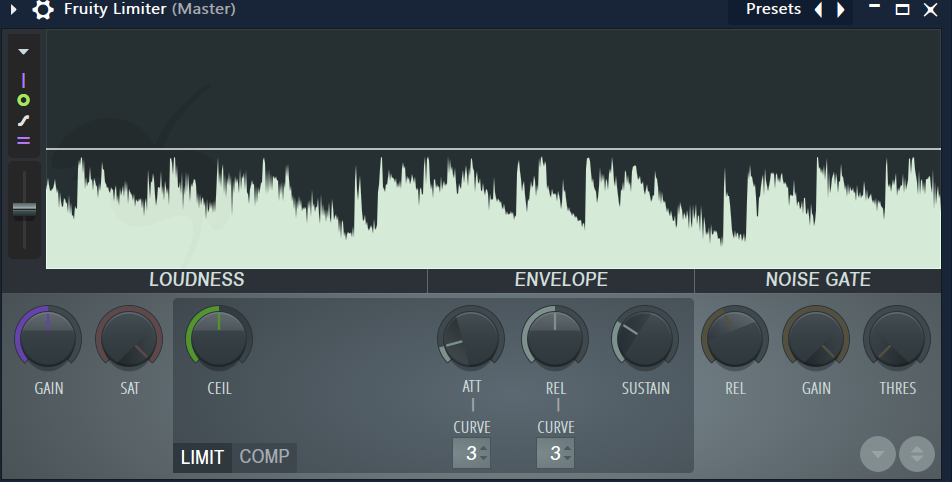Click the Fruity Limiter (Master) title text

coord(149,10)
